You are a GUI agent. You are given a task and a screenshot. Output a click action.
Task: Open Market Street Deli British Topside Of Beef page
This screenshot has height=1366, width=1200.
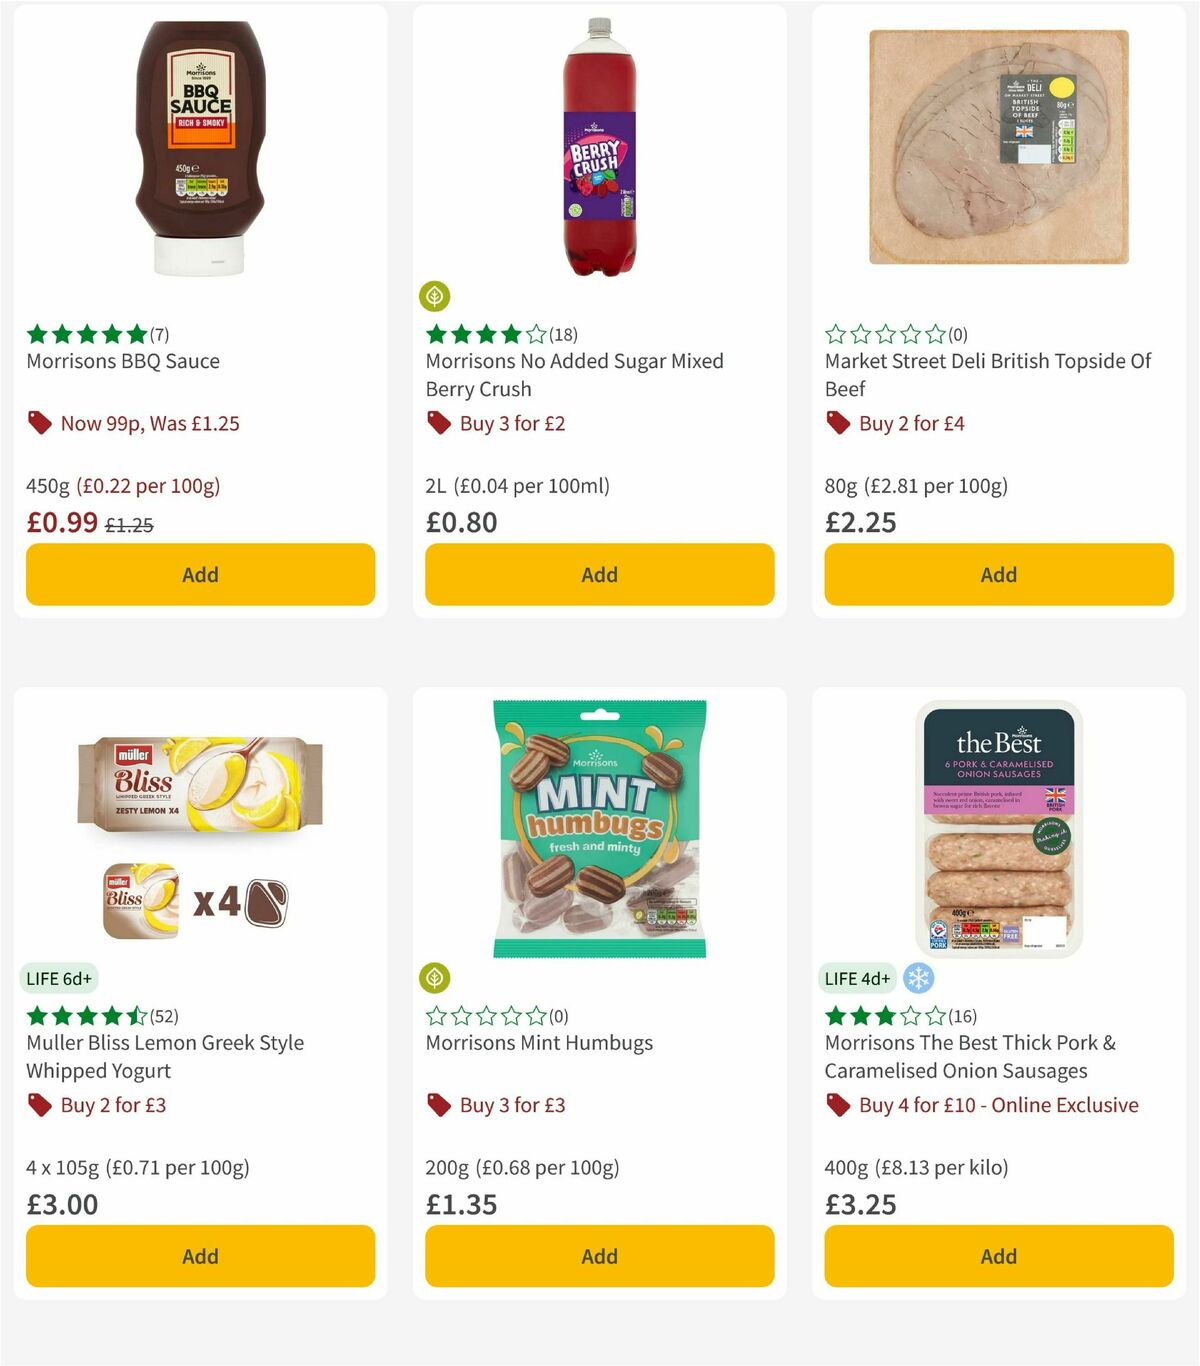[x=988, y=375]
